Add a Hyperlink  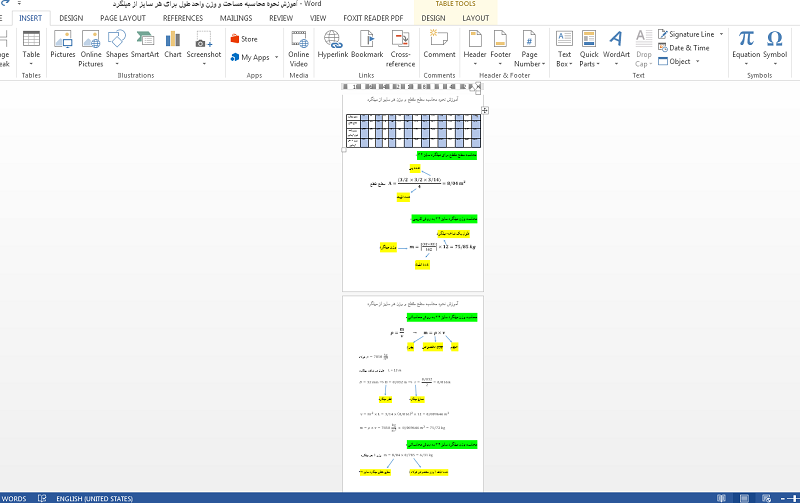pos(333,44)
